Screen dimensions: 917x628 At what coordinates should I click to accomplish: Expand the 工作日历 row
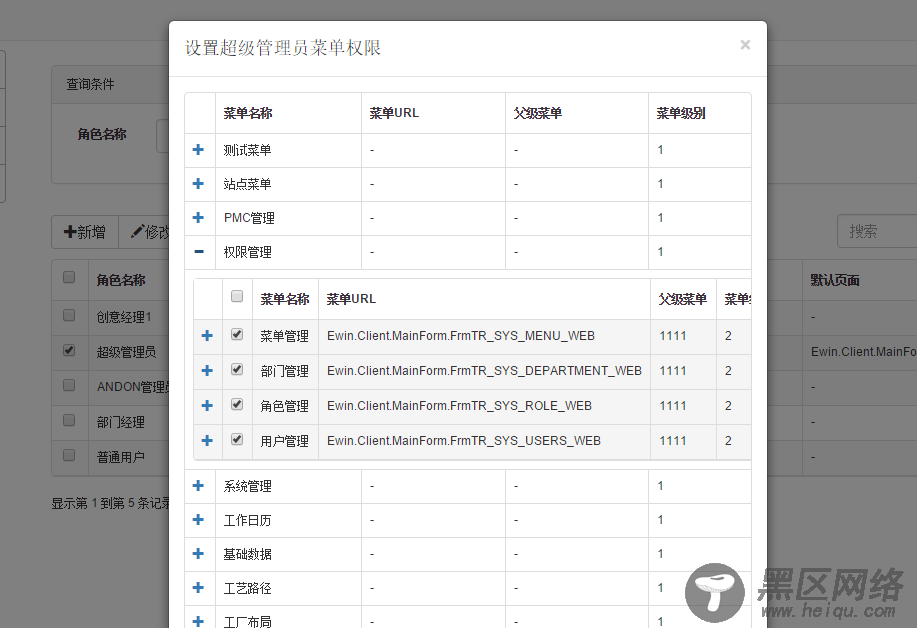click(x=198, y=519)
